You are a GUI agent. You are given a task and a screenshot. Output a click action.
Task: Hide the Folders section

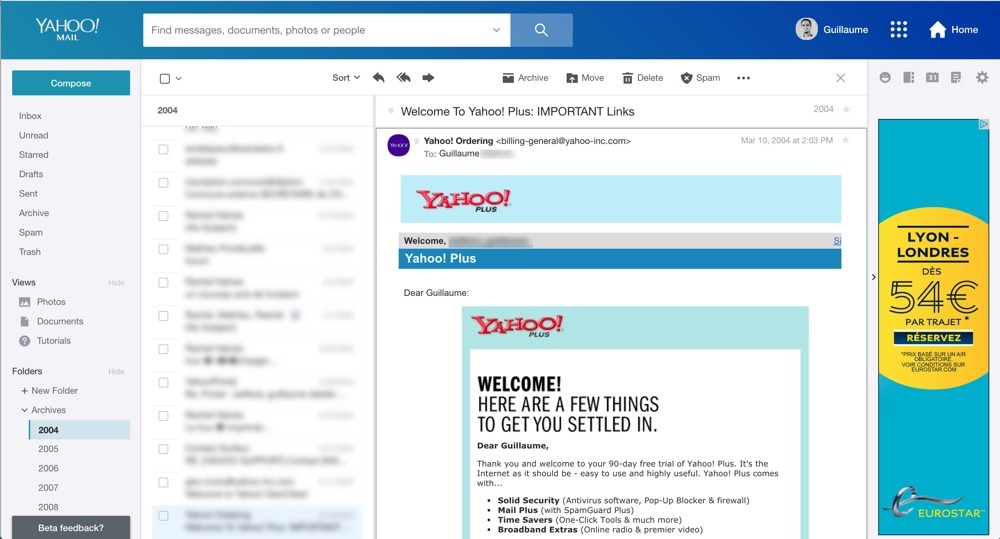pyautogui.click(x=116, y=371)
